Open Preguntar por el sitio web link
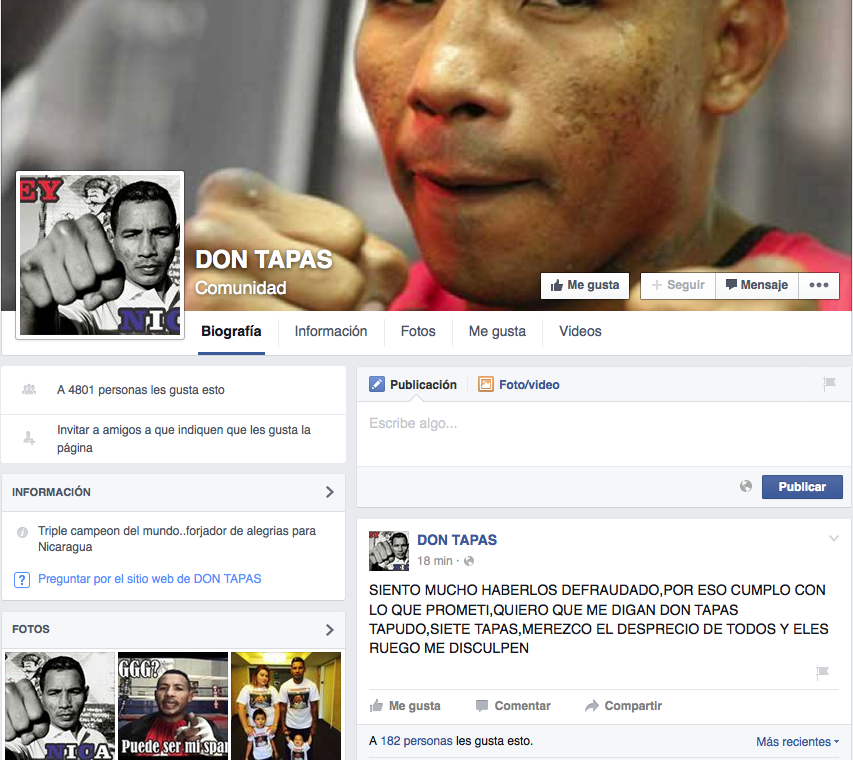The width and height of the screenshot is (853, 760). (x=150, y=579)
